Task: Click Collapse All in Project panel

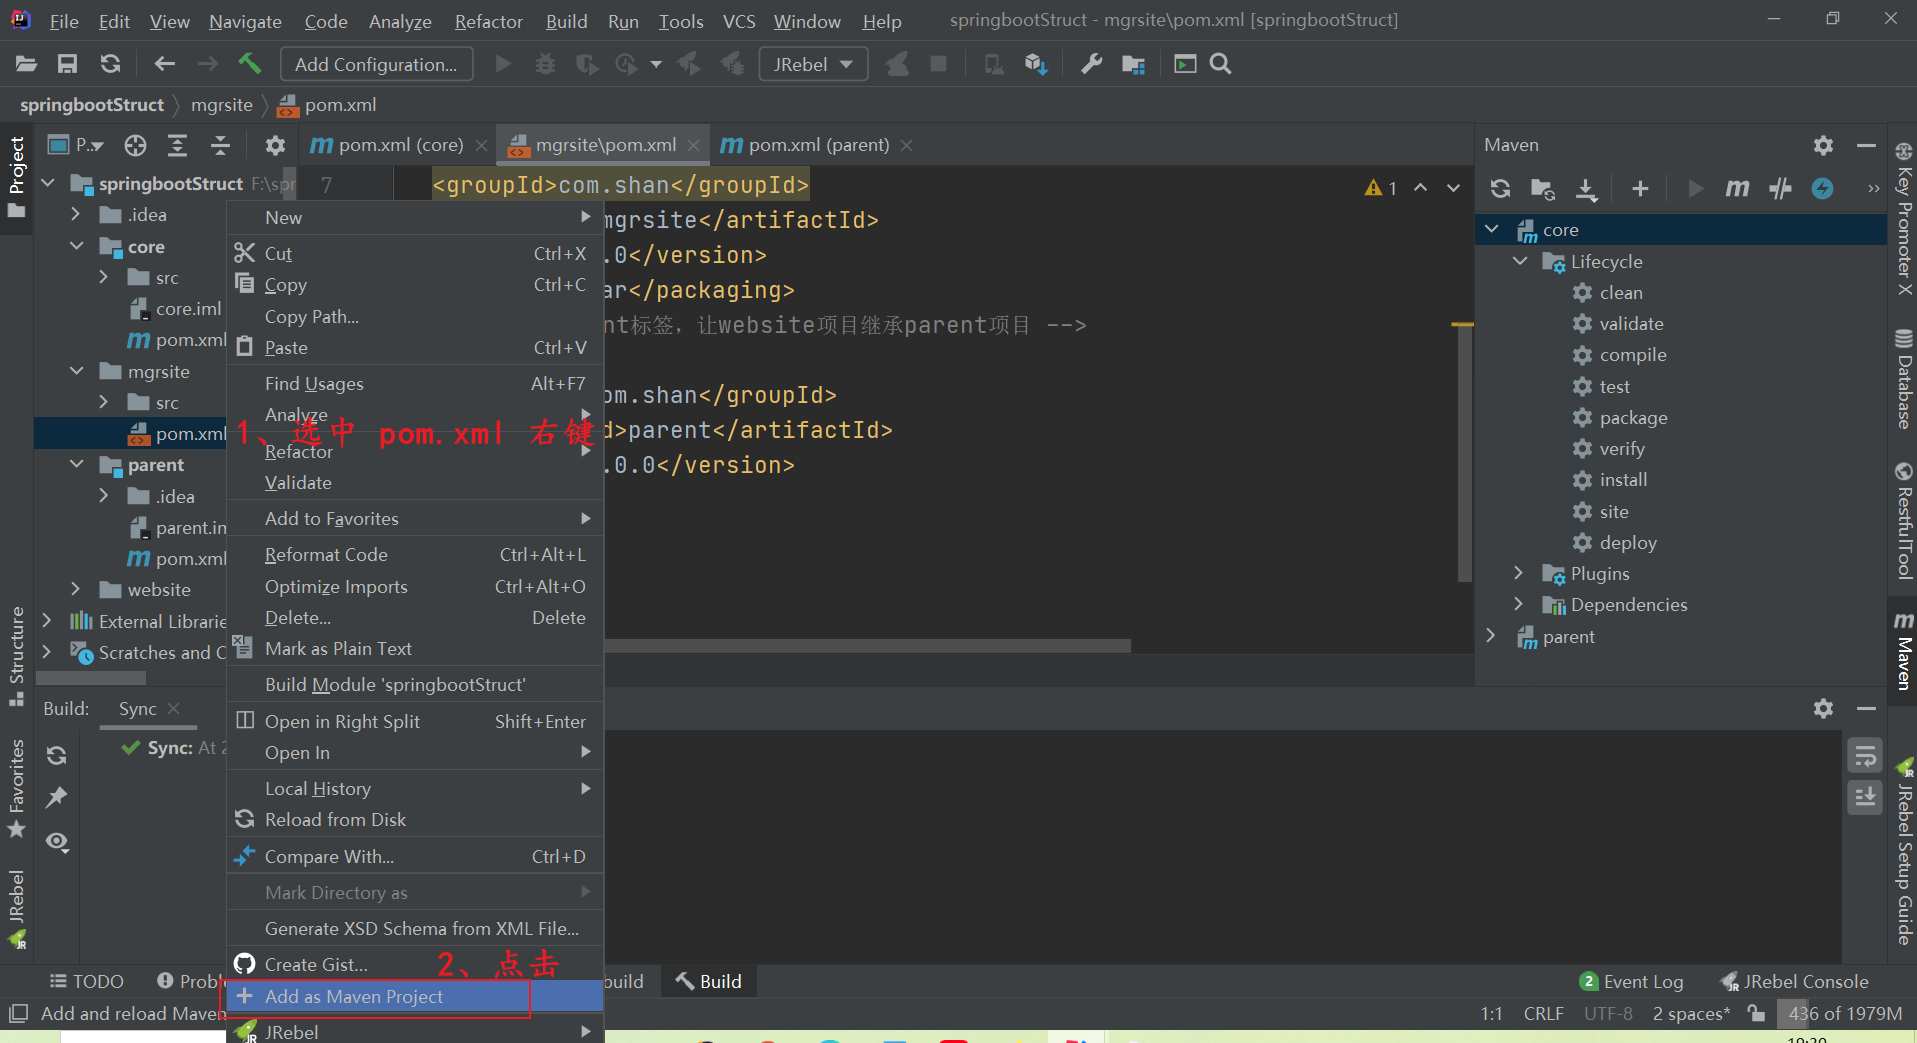Action: [x=220, y=146]
